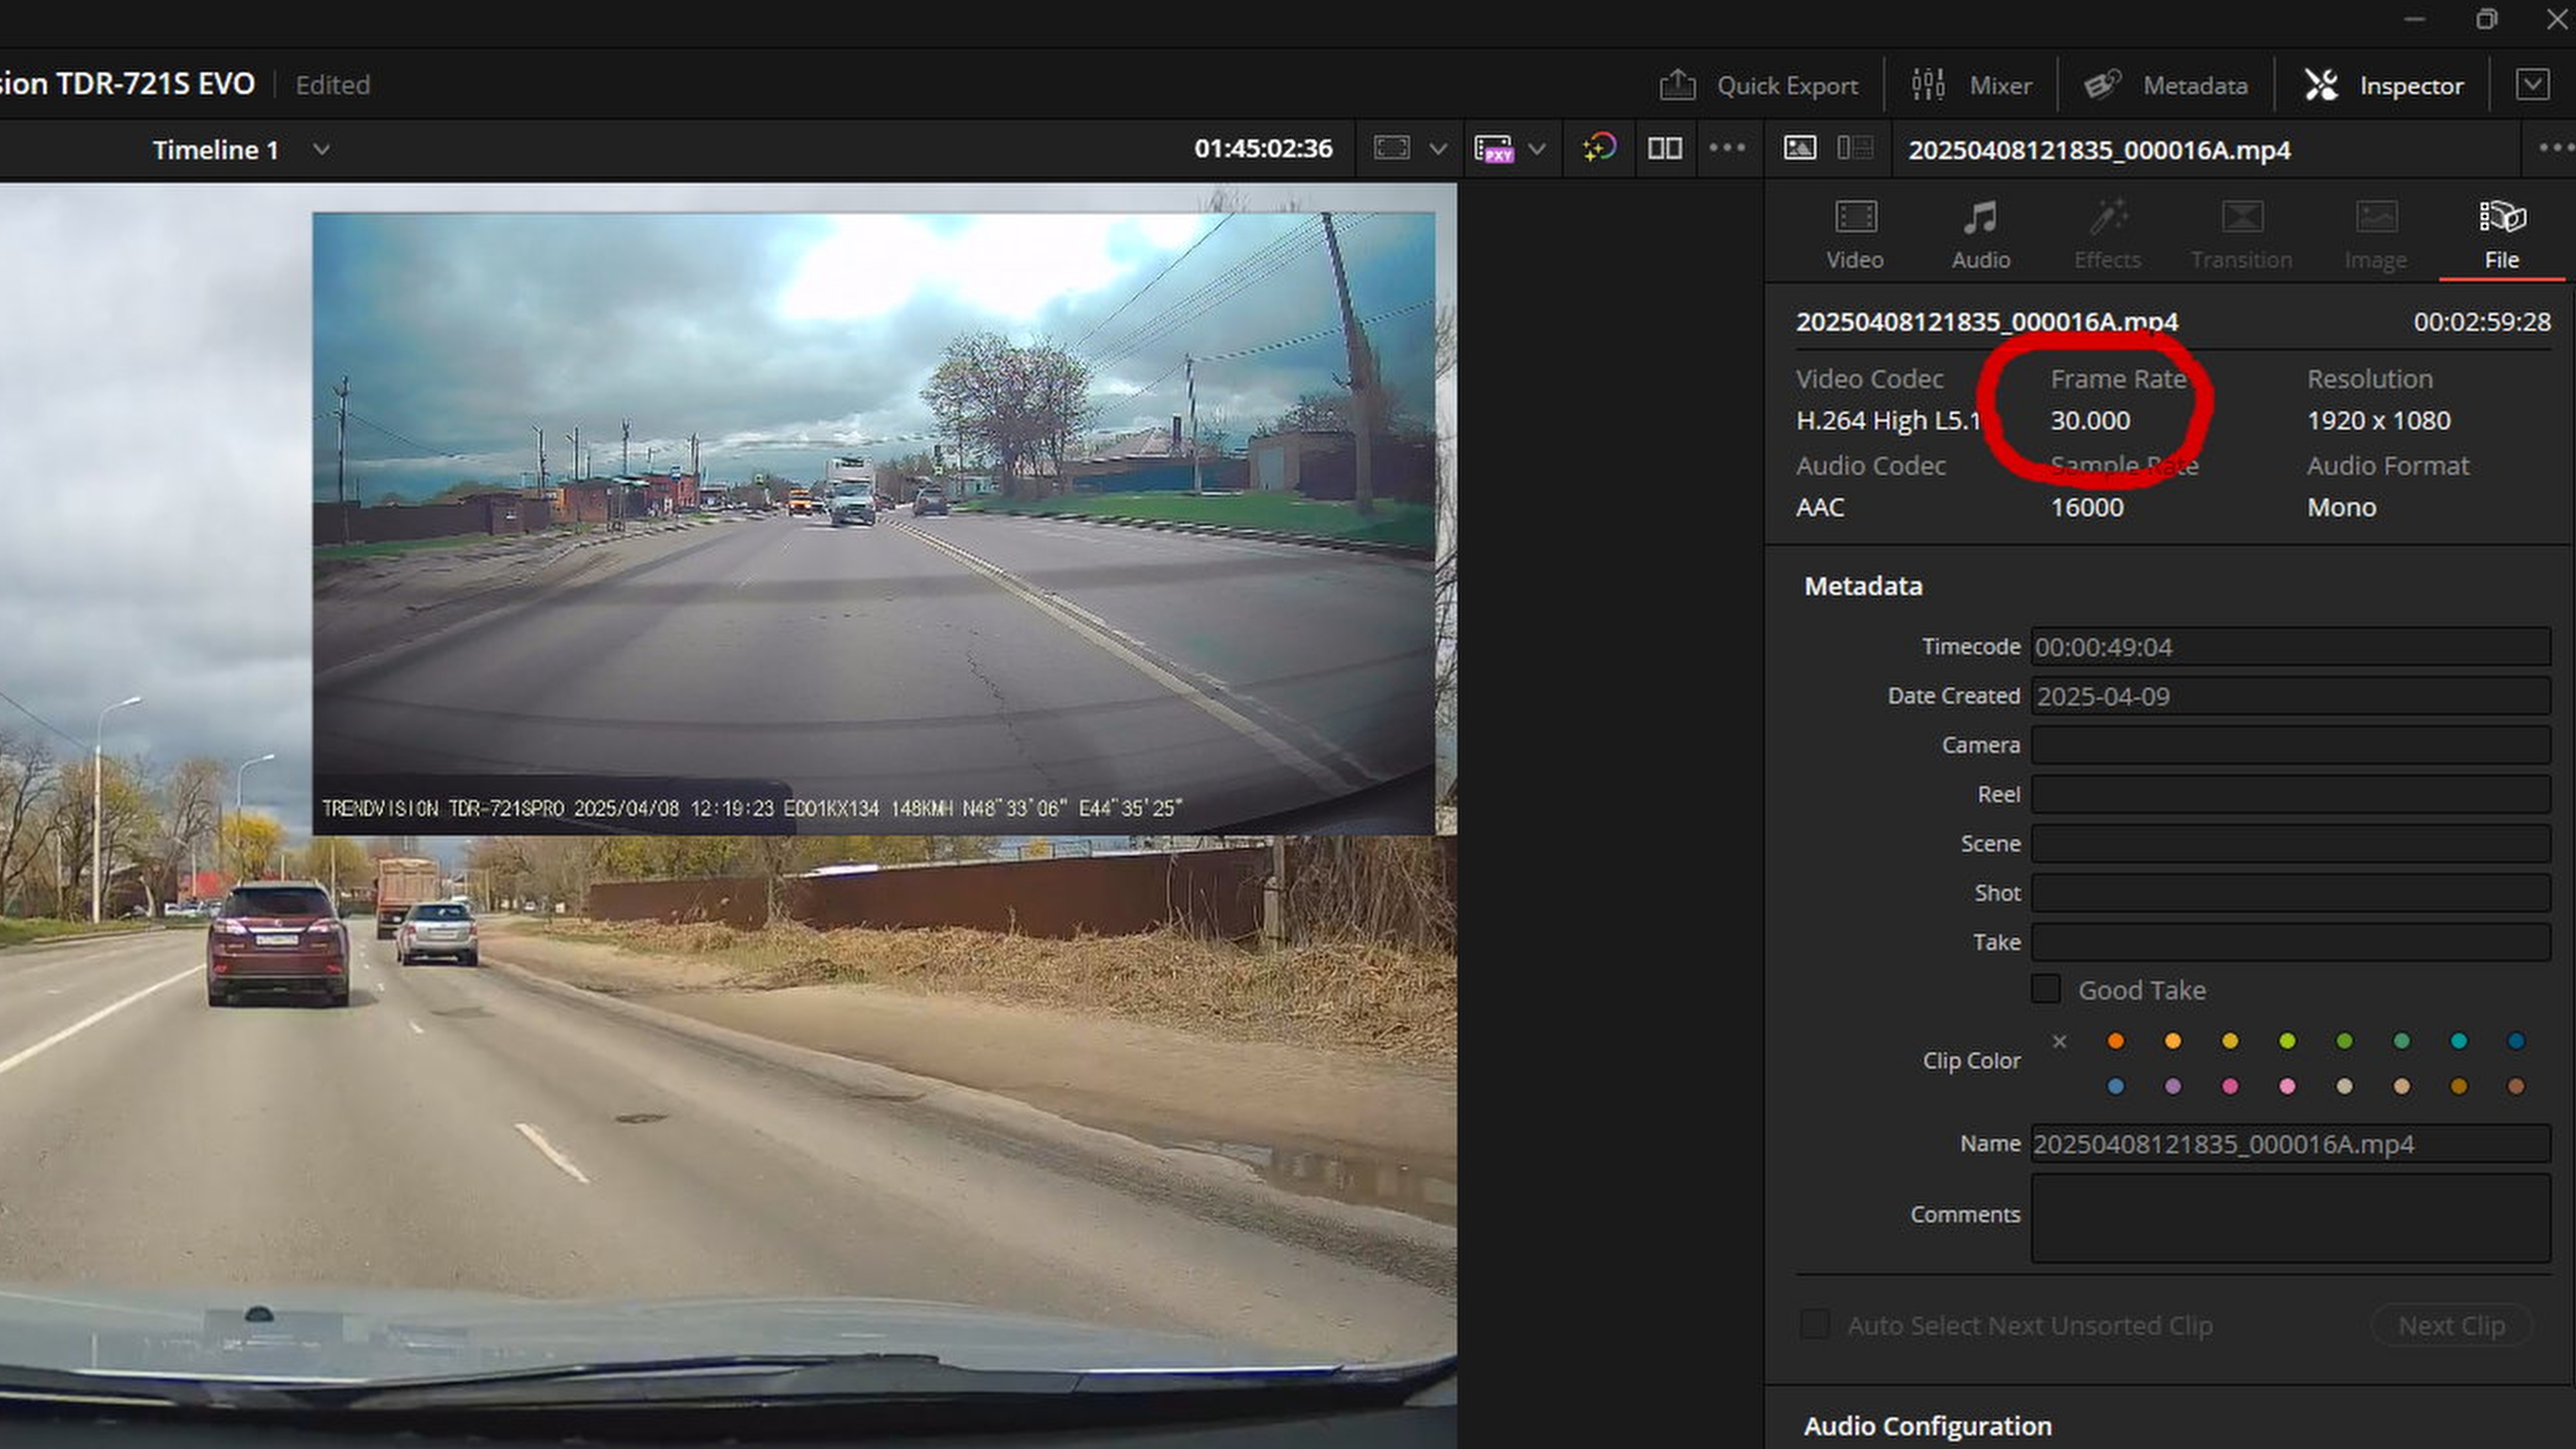Click into the Comments text field

2290,1217
